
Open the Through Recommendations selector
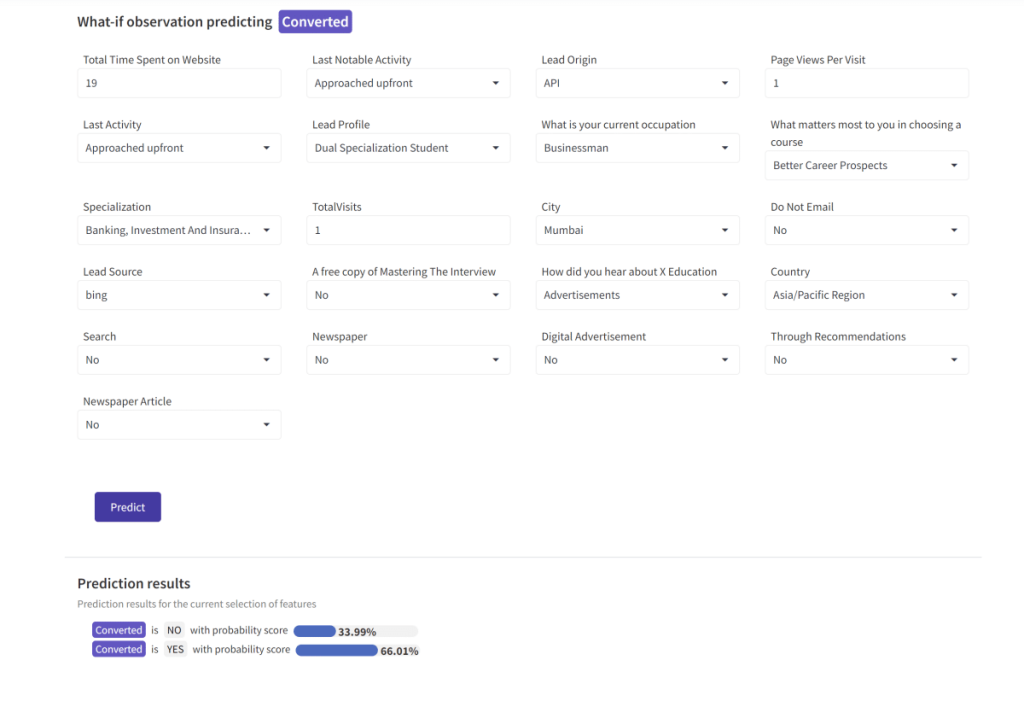pos(866,359)
